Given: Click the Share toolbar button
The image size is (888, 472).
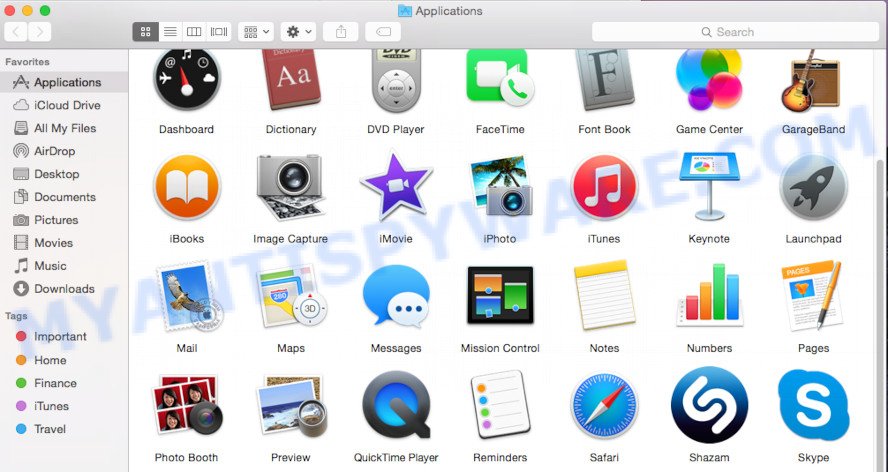Looking at the screenshot, I should click(341, 32).
